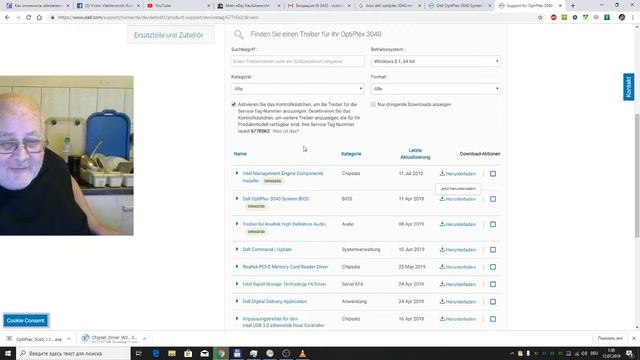Expand Intel Rapid Storage Technology F6 row
The height and width of the screenshot is (360, 640).
[237, 284]
